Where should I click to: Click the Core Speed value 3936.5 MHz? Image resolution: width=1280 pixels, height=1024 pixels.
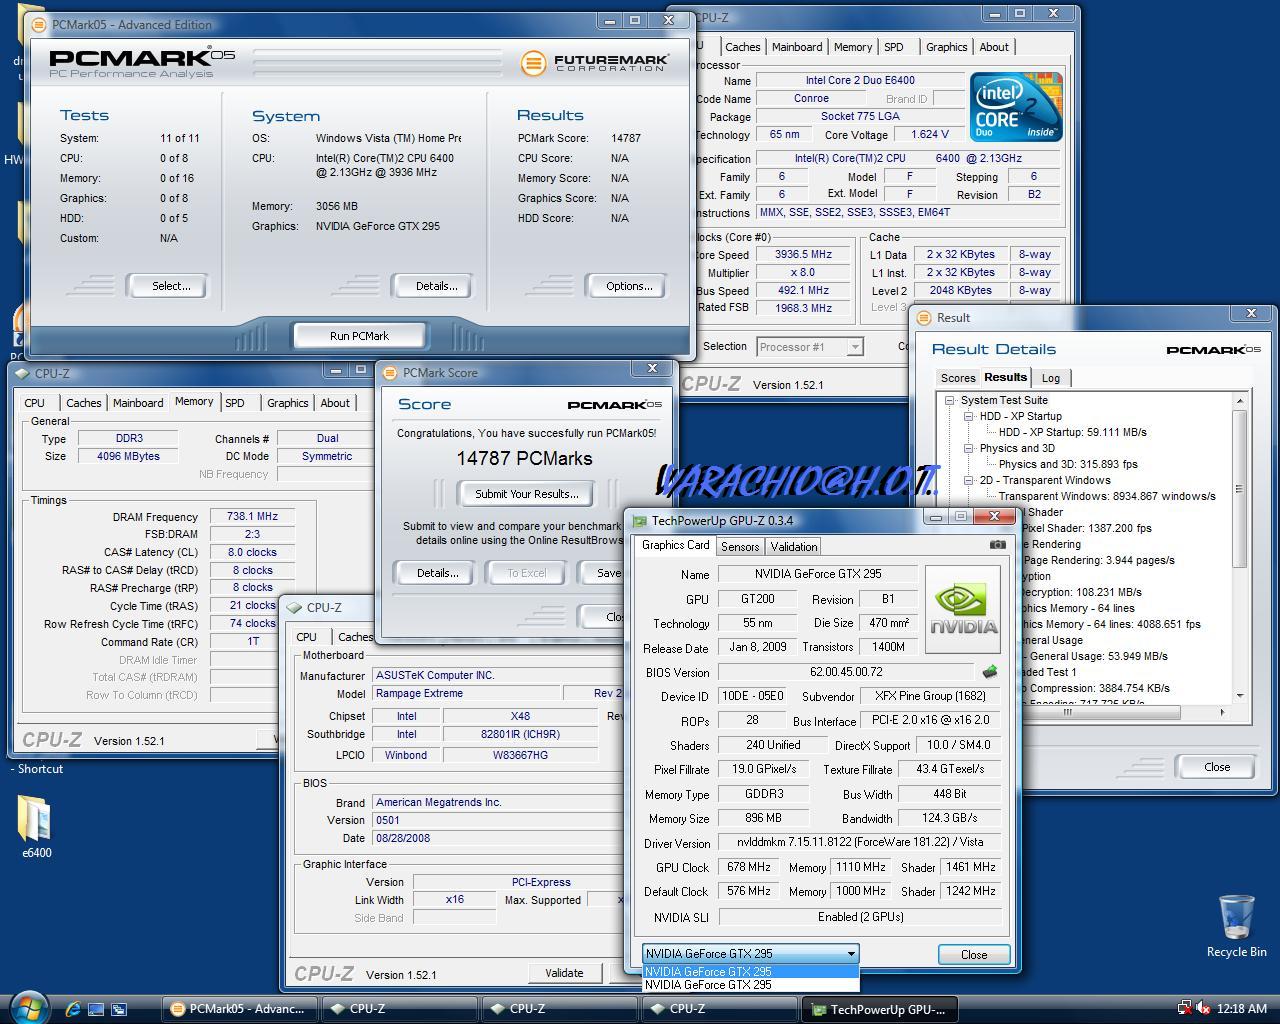pyautogui.click(x=803, y=254)
